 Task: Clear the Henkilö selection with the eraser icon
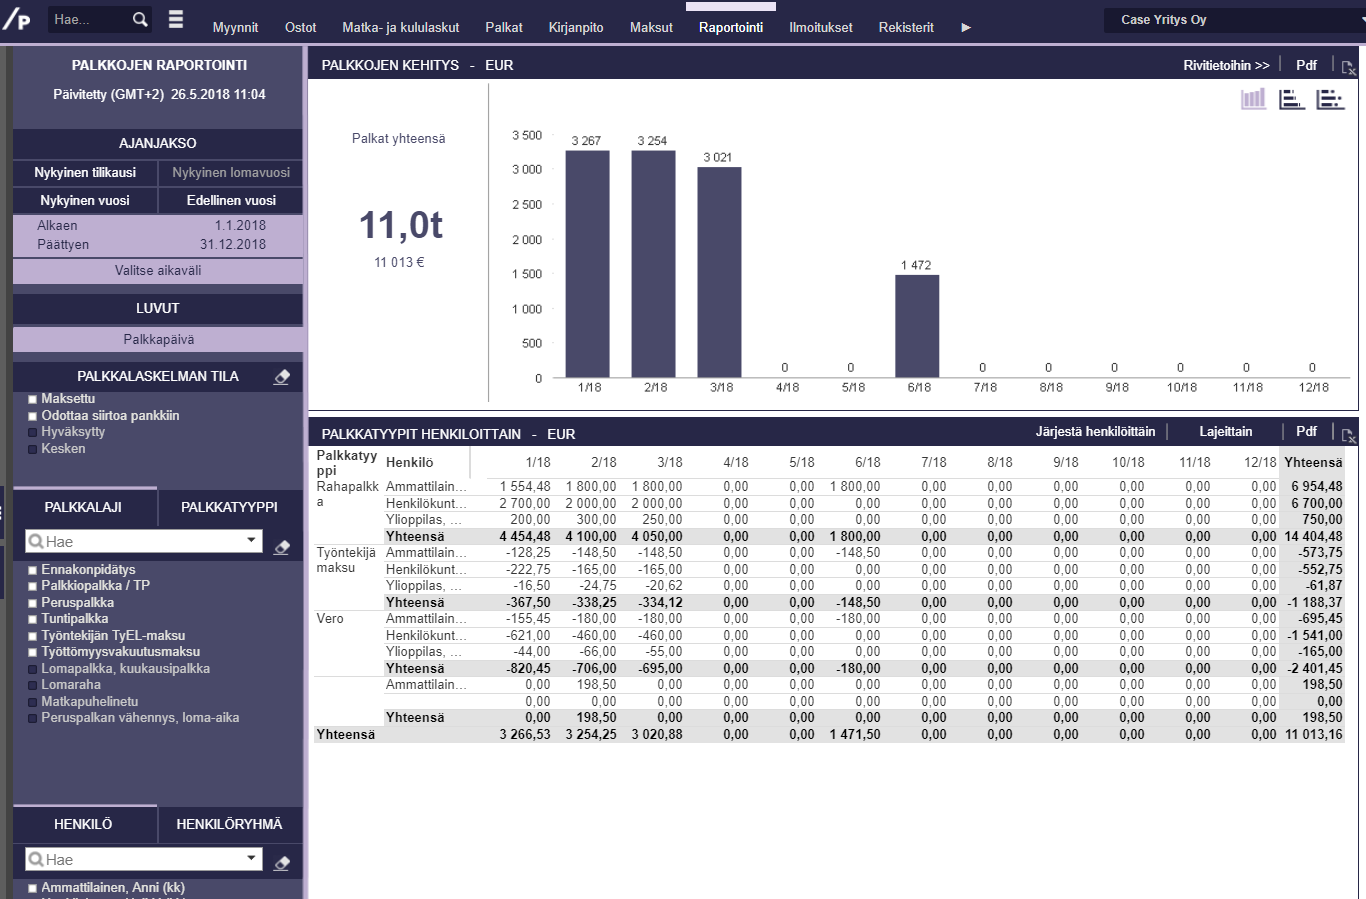pos(282,862)
